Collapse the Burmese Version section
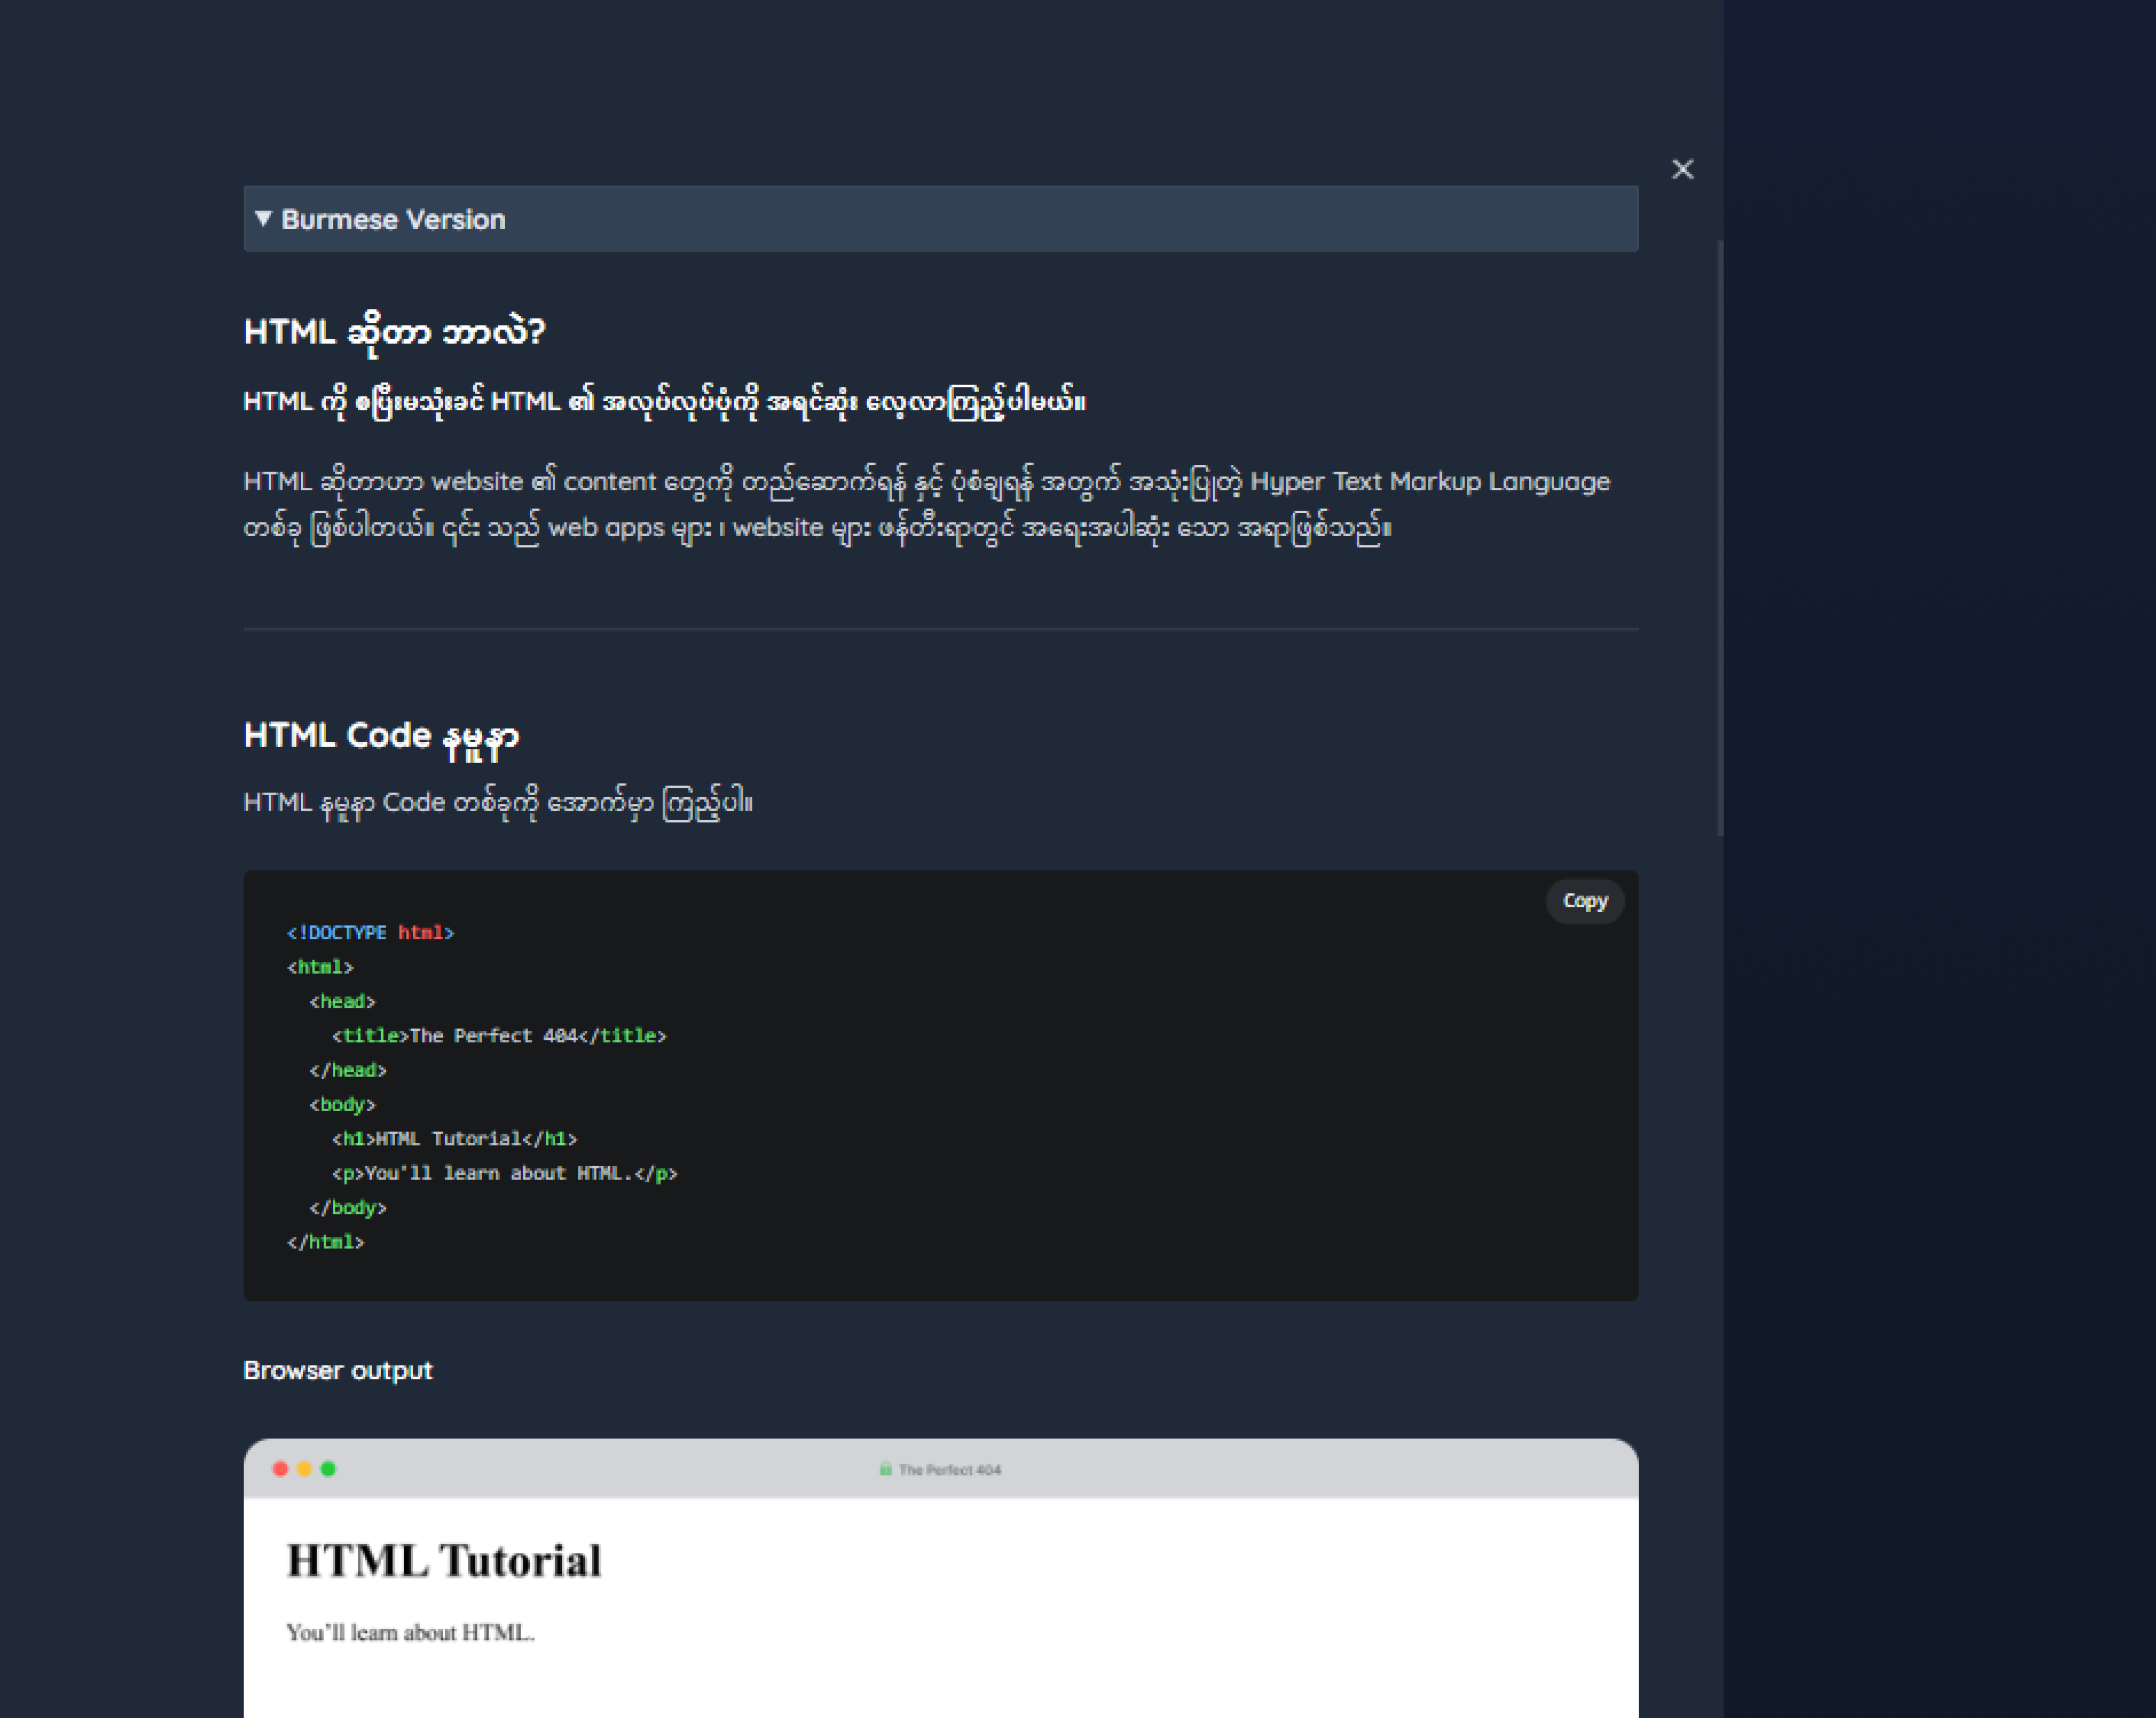Screen dimensions: 2156x1718 tap(940, 218)
